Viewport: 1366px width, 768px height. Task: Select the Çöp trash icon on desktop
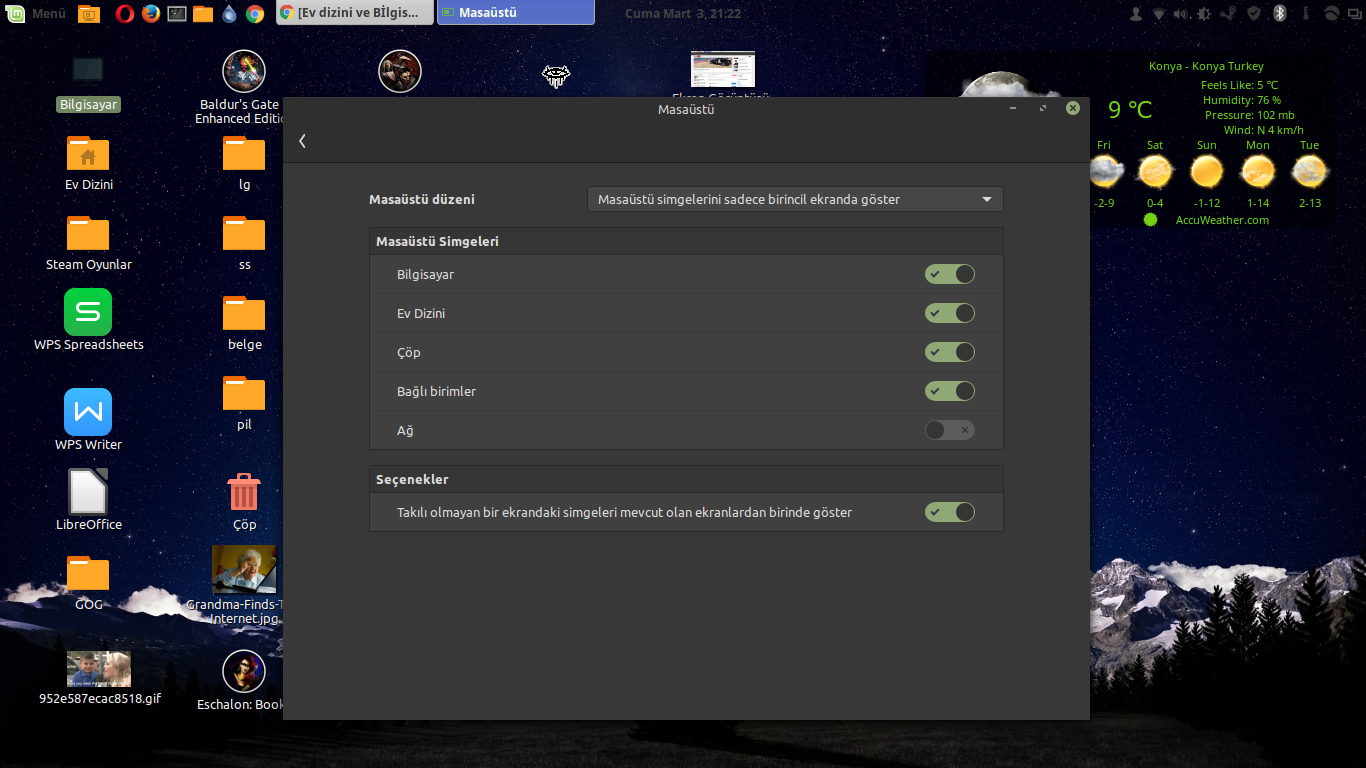pyautogui.click(x=244, y=502)
